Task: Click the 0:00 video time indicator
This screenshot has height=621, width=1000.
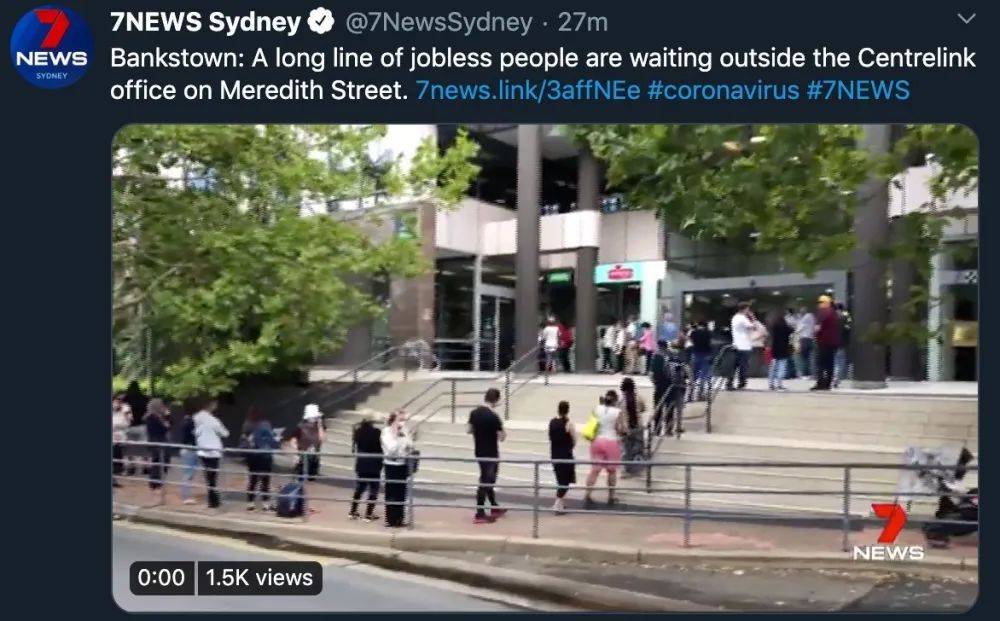Action: (161, 578)
